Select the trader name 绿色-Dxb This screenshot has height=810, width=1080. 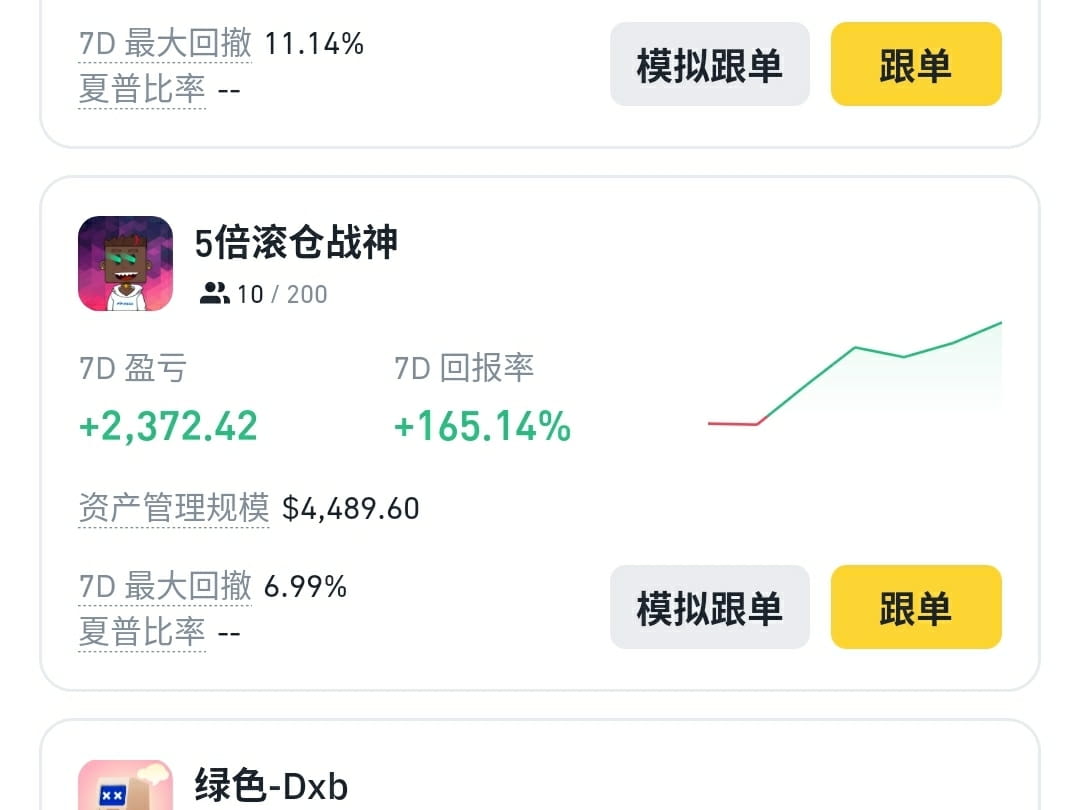click(270, 787)
